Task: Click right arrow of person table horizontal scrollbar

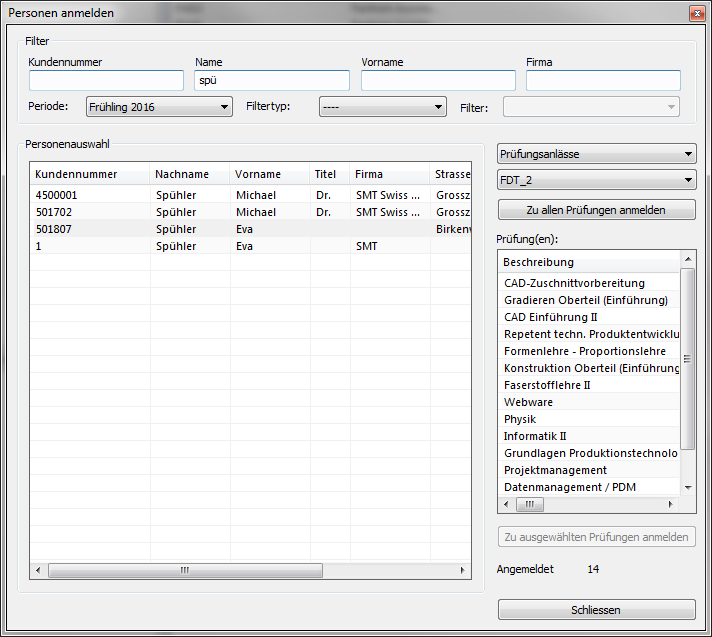Action: [463, 570]
